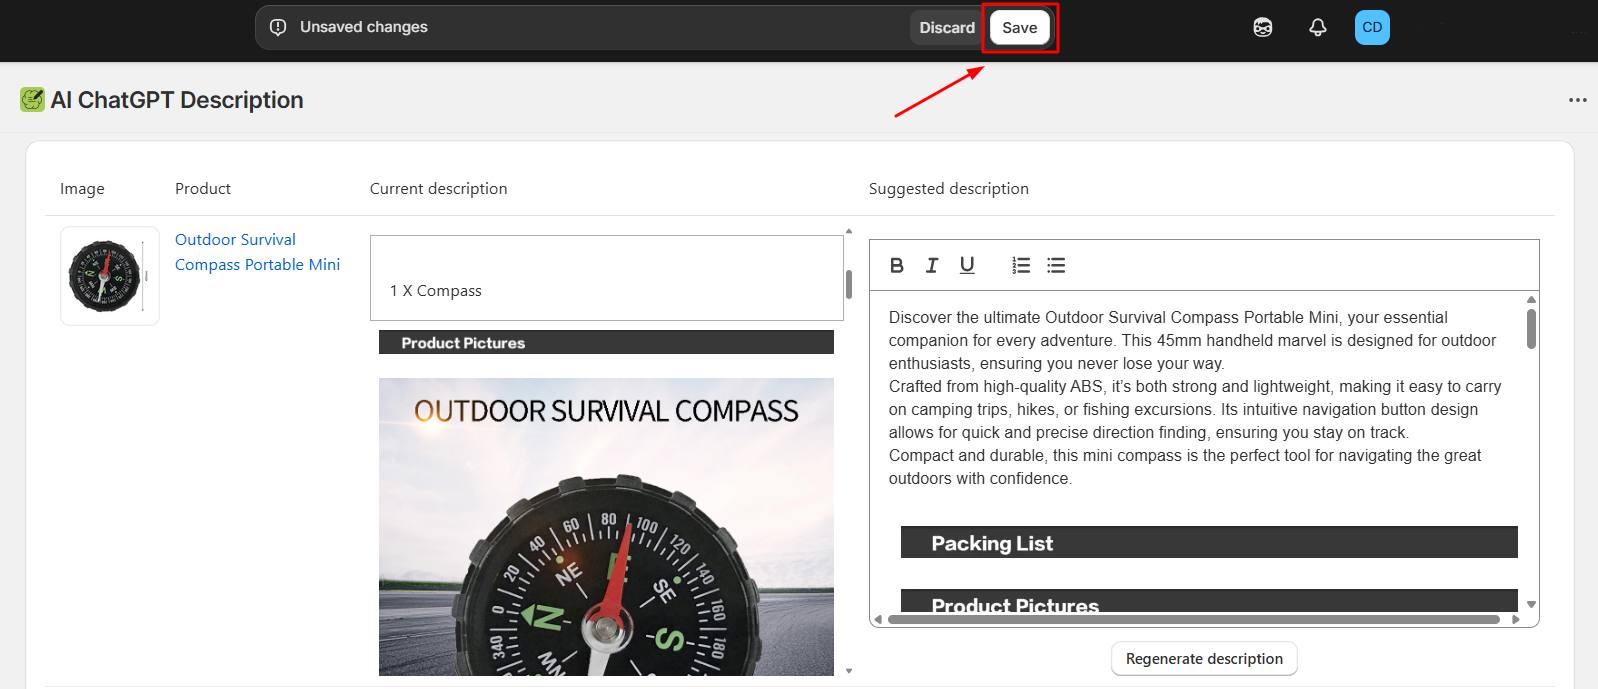The image size is (1598, 689).
Task: Click the suggested description vertical scrollbar thumb
Action: pyautogui.click(x=1531, y=329)
